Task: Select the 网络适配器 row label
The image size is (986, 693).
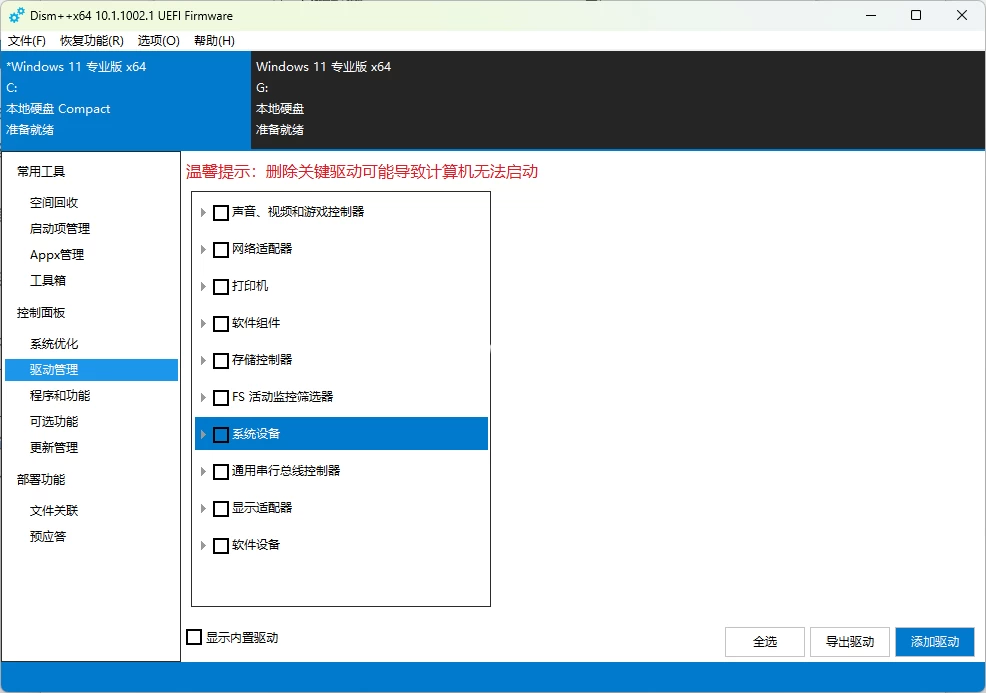Action: [x=262, y=248]
